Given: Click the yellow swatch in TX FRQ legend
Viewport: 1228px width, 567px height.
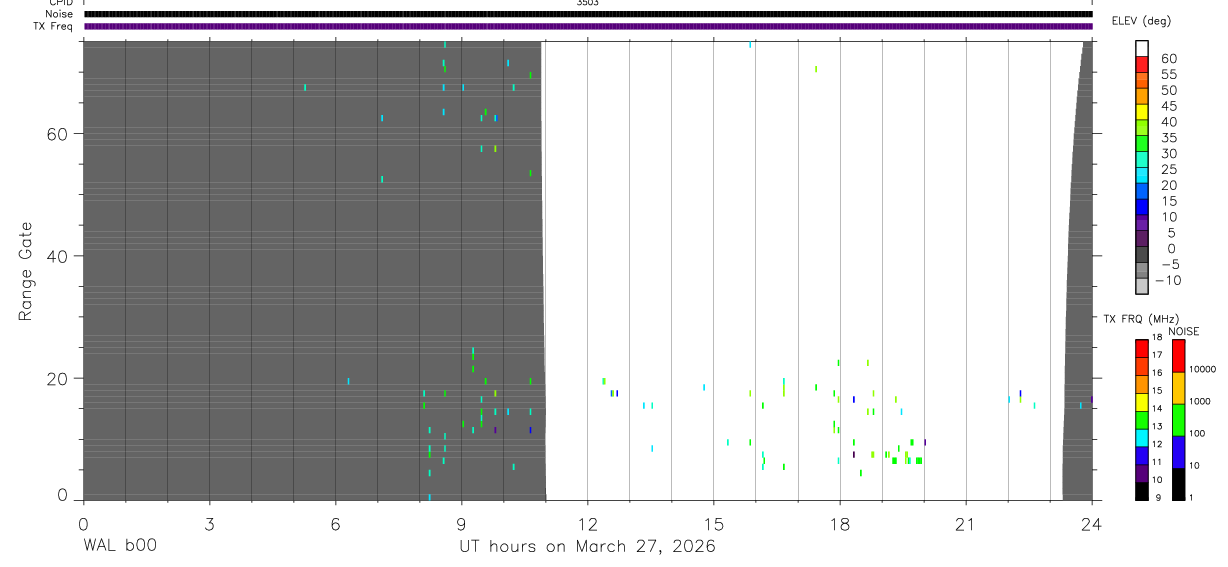Looking at the screenshot, I should click(x=1142, y=402).
